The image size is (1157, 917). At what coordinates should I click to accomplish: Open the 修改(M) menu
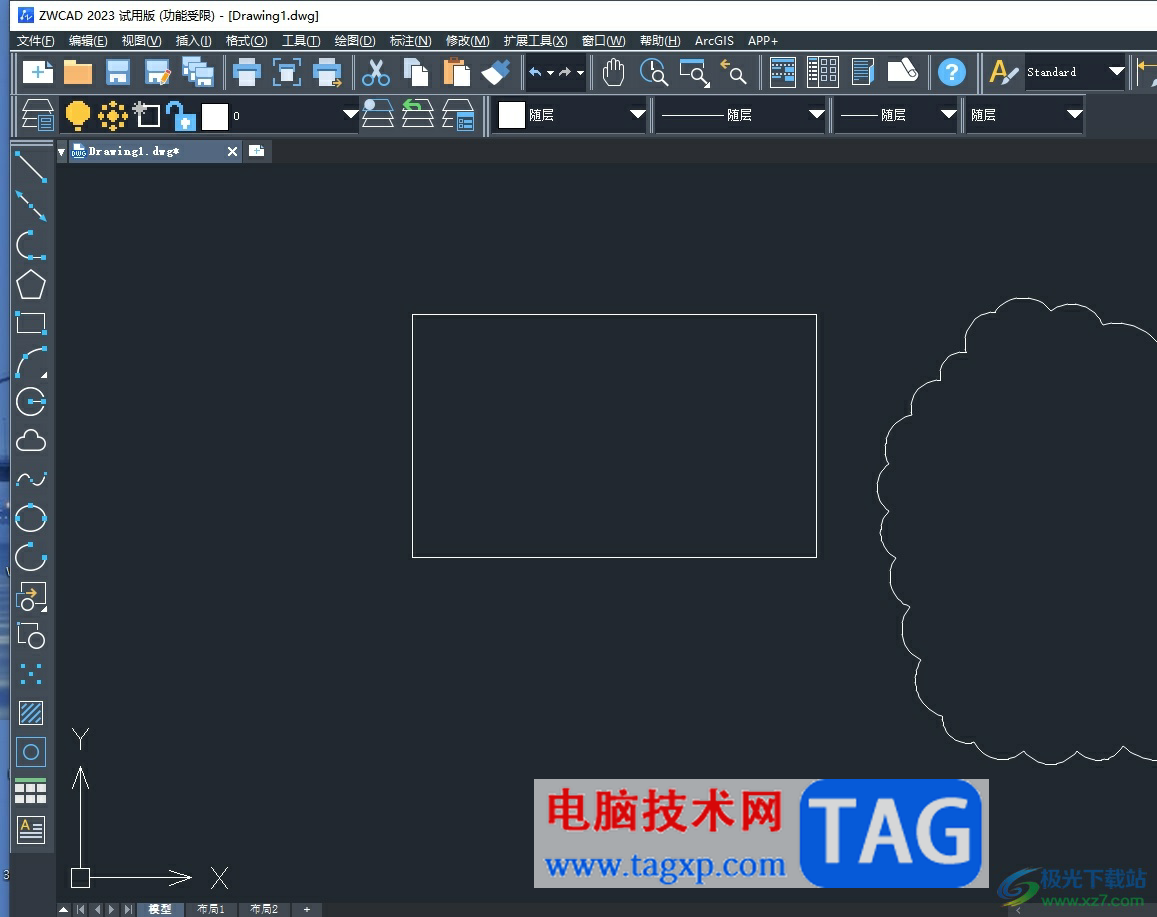(x=468, y=41)
